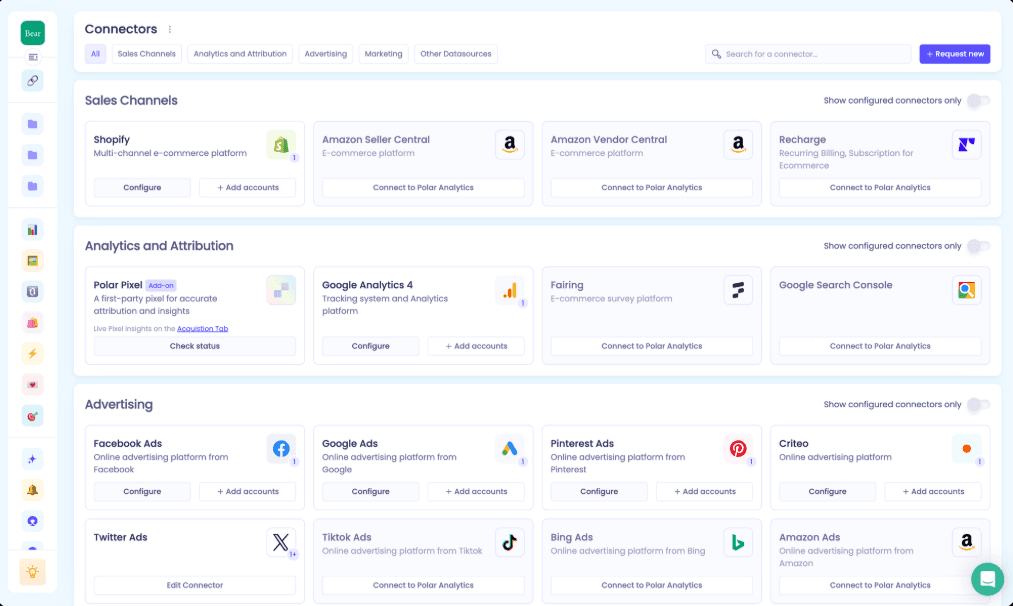Select the Other Datasources filter tab
This screenshot has width=1013, height=606.
click(x=455, y=54)
